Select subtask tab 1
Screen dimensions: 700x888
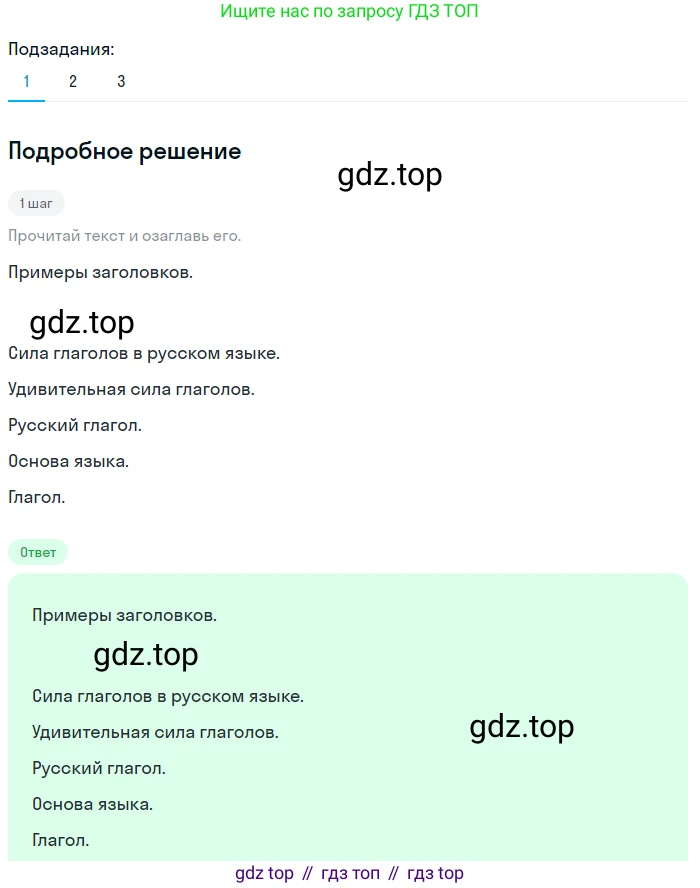pos(26,82)
